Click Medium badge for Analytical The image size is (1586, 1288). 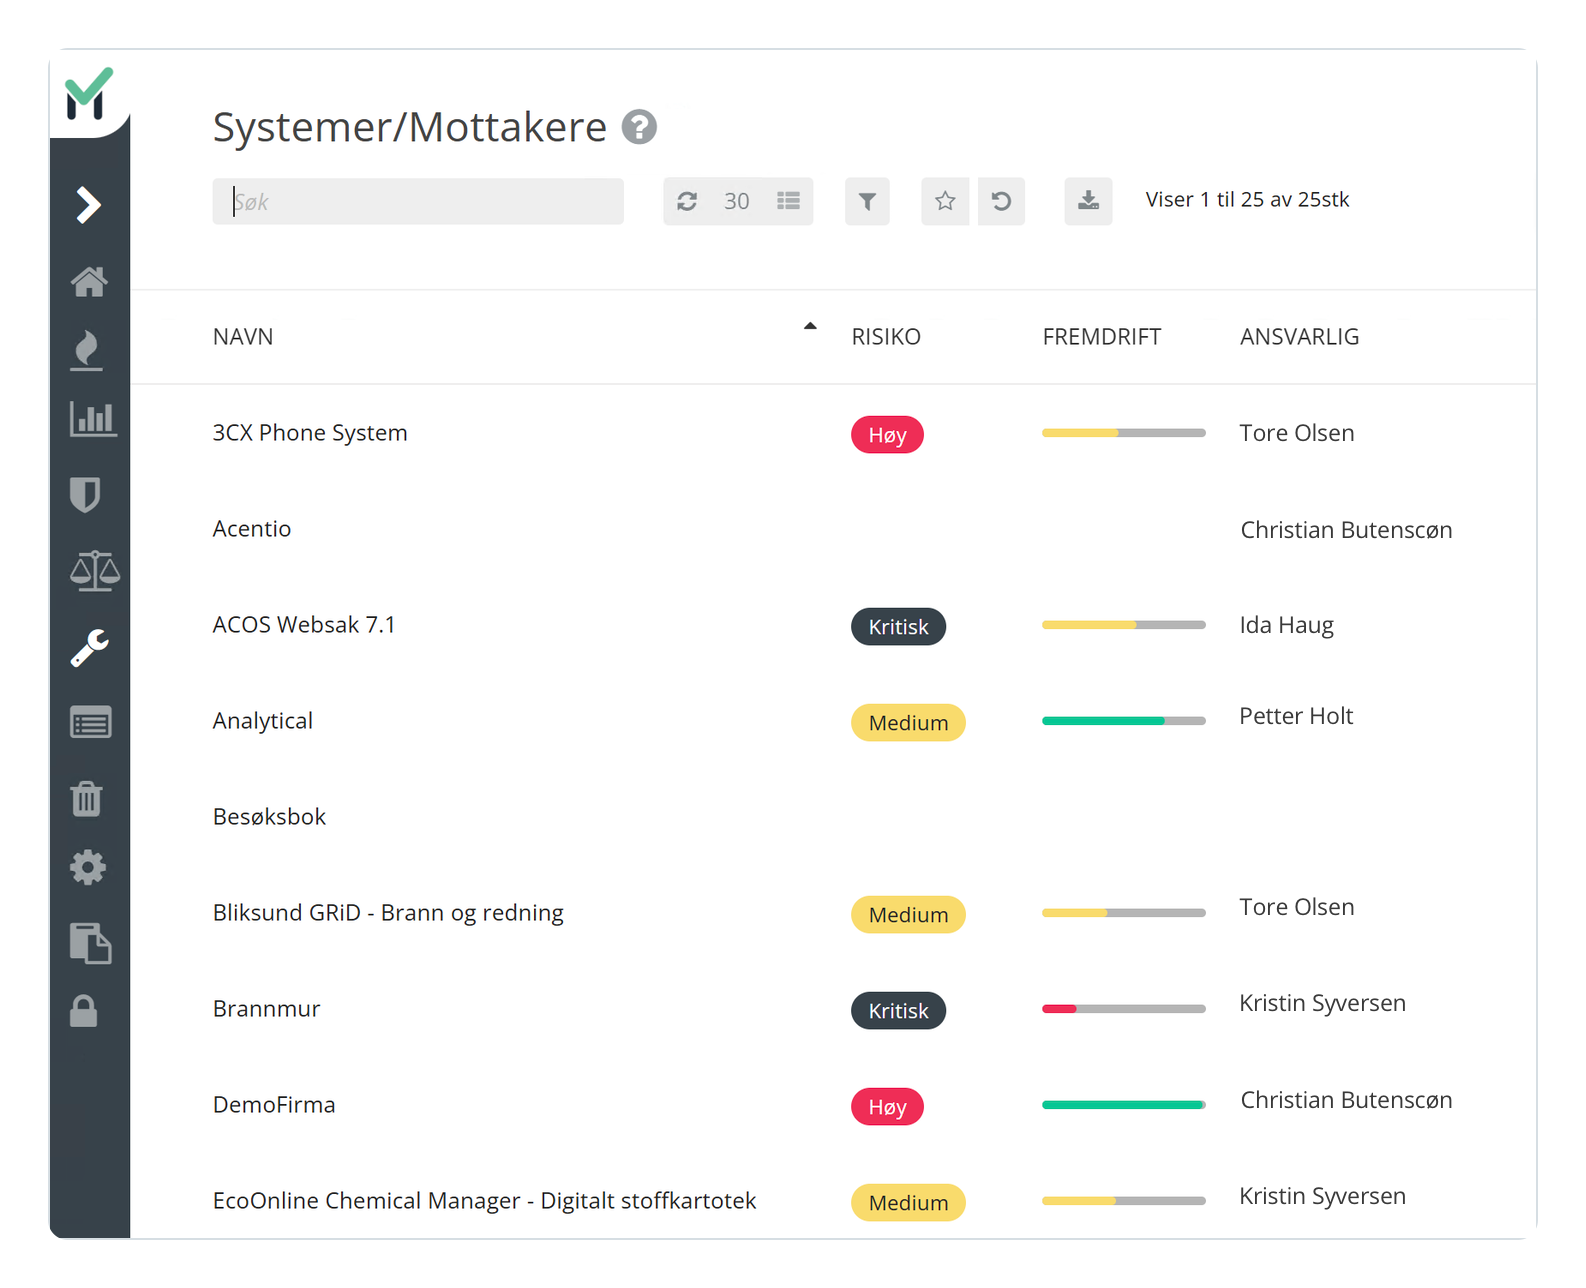coord(908,723)
